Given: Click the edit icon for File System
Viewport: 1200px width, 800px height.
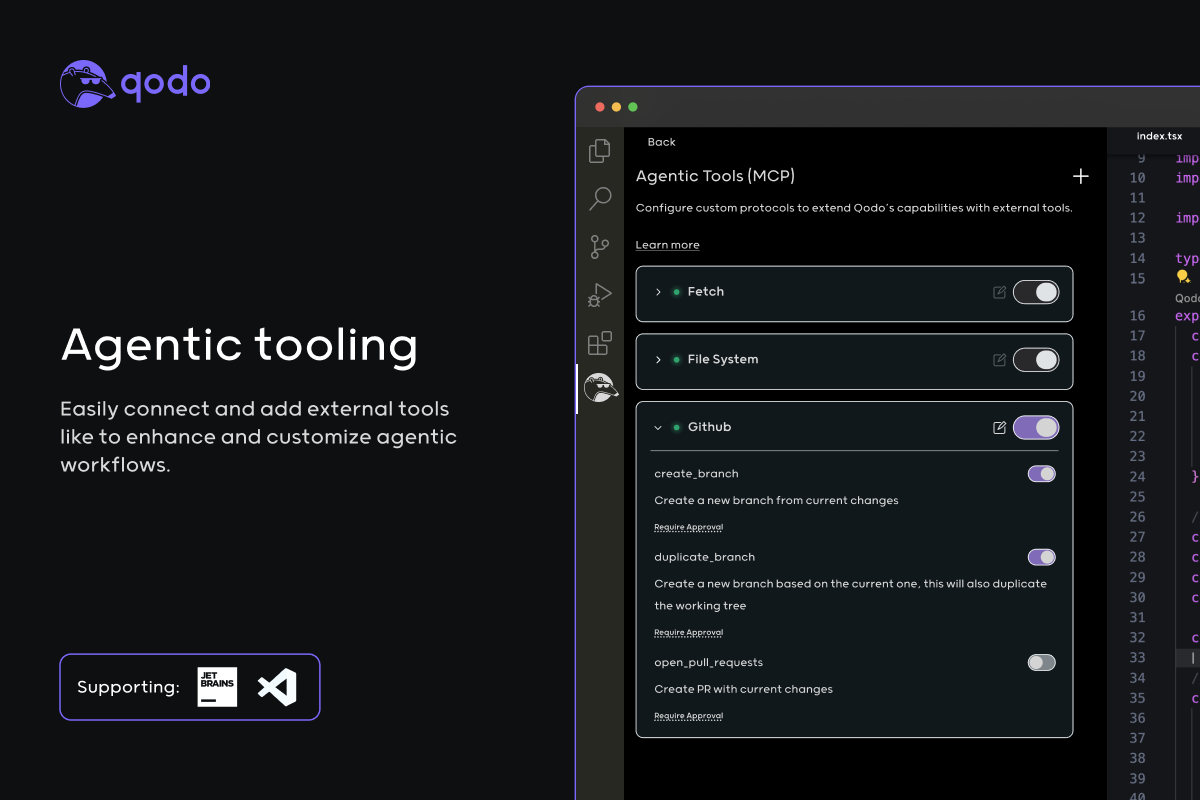Looking at the screenshot, I should click(999, 360).
